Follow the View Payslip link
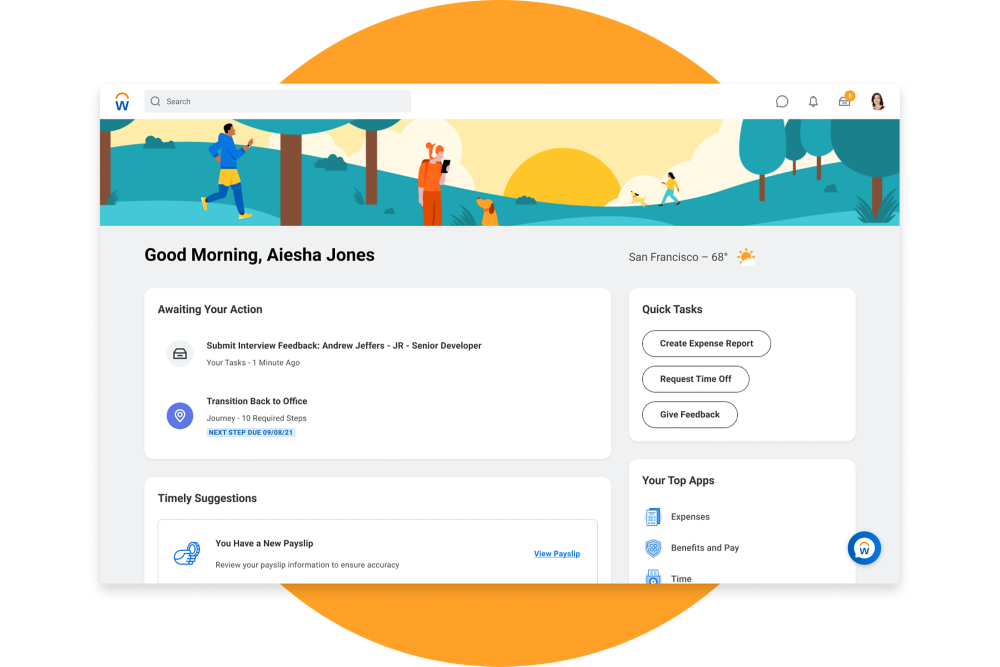The width and height of the screenshot is (1000, 667). tap(556, 554)
